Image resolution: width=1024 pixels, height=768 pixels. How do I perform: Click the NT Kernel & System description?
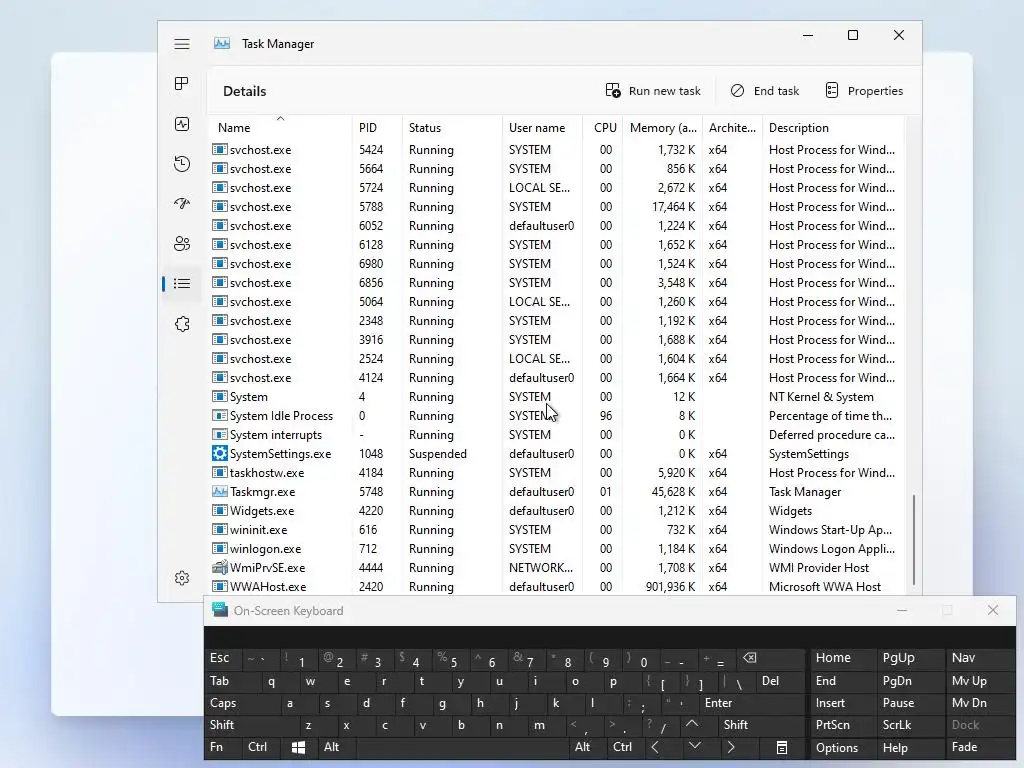tap(821, 397)
